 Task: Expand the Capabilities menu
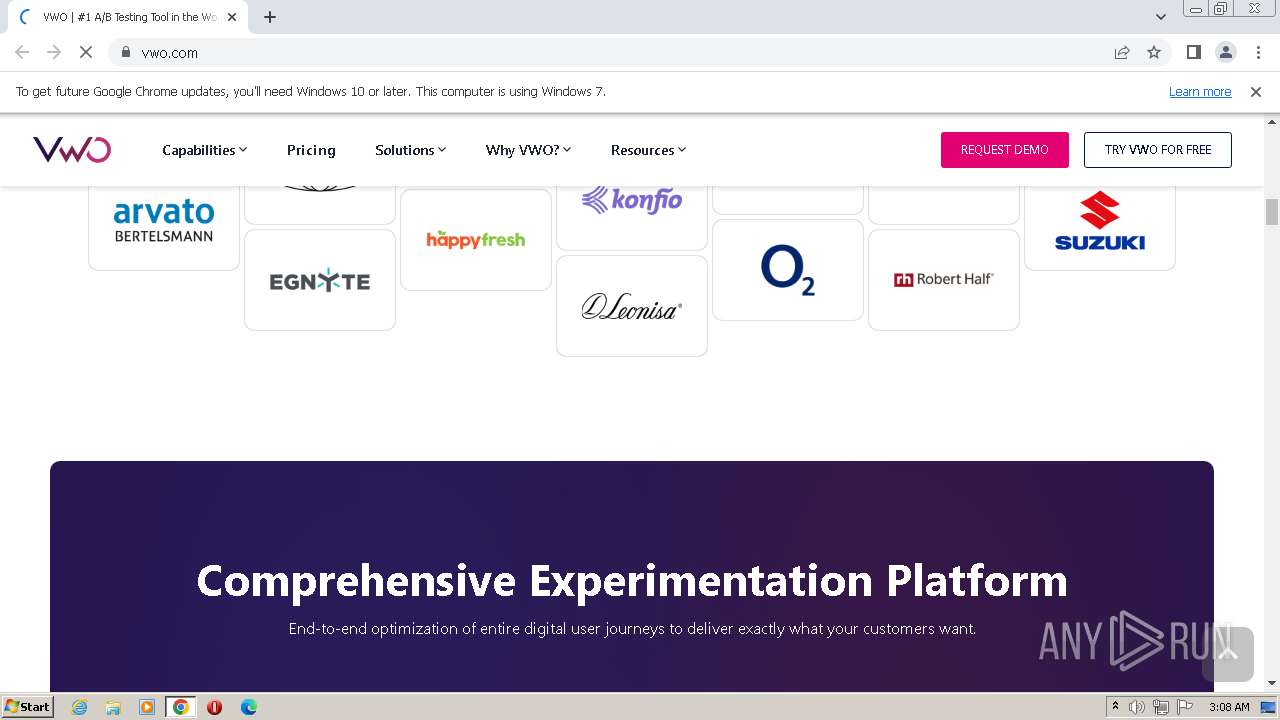tap(204, 150)
